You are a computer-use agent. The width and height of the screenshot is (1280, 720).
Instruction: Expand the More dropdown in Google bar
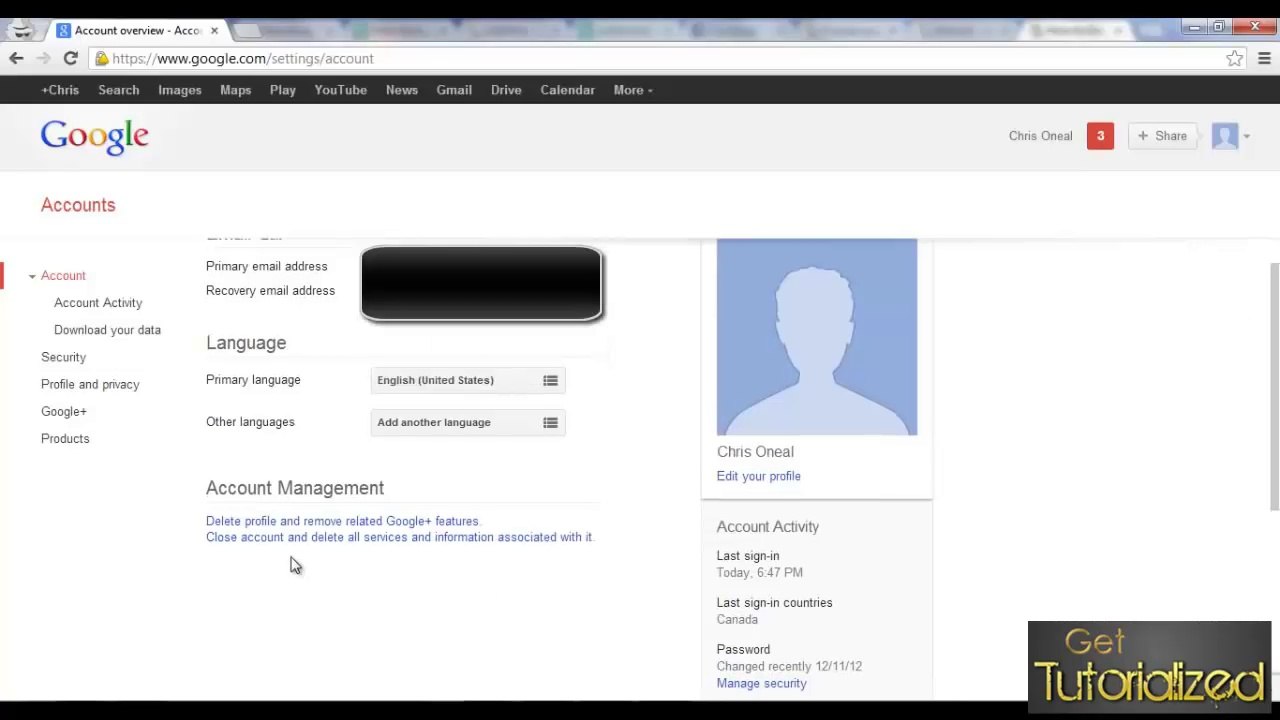[633, 90]
